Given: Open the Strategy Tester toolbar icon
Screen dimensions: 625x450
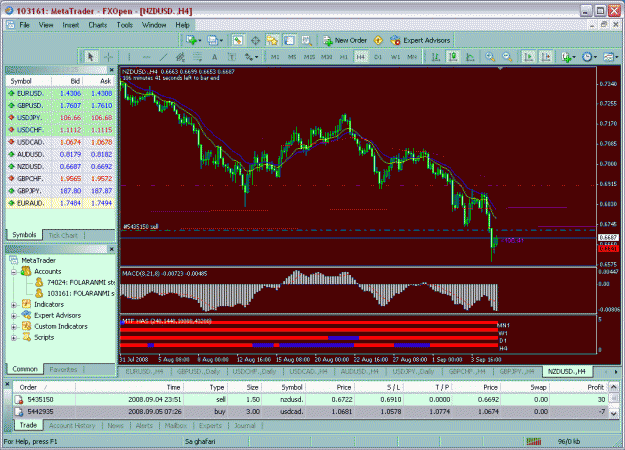Looking at the screenshot, I should [306, 40].
